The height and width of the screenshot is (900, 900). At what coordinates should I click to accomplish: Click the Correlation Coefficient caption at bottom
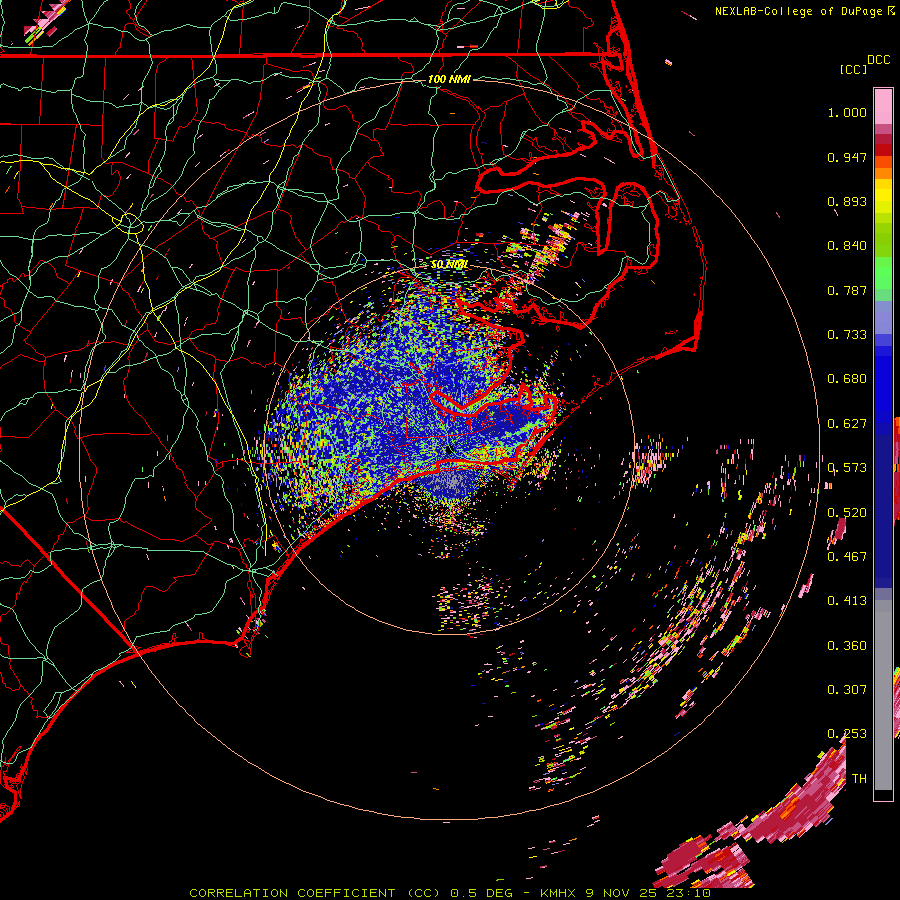[449, 893]
